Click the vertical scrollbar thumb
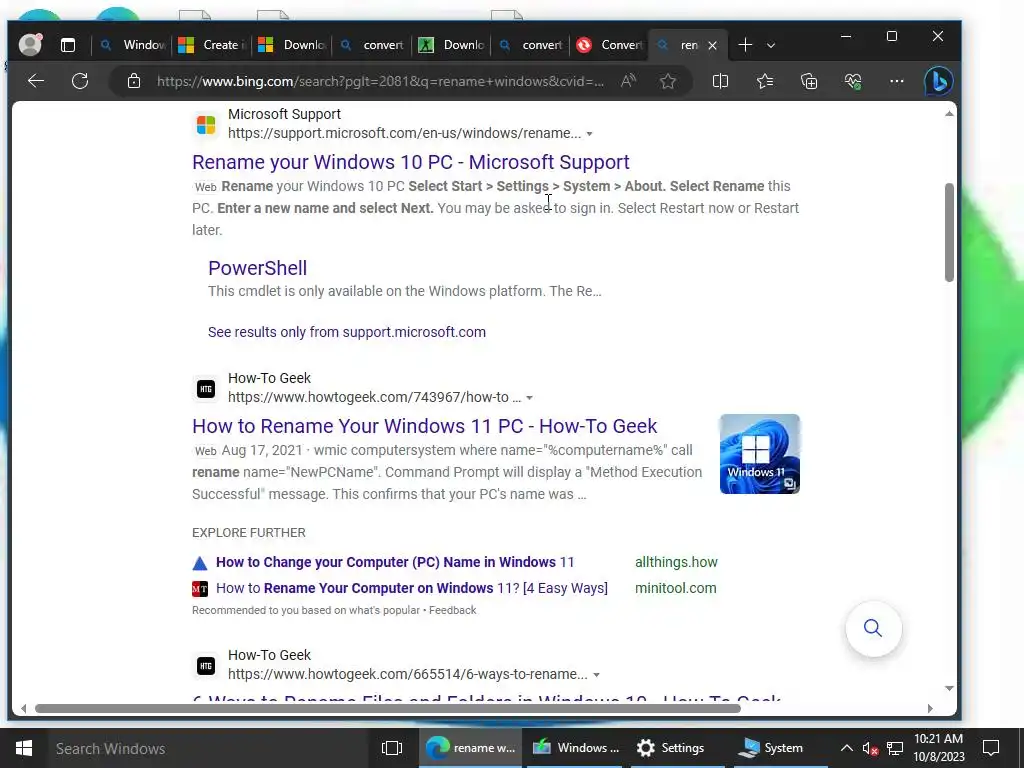 [x=949, y=232]
